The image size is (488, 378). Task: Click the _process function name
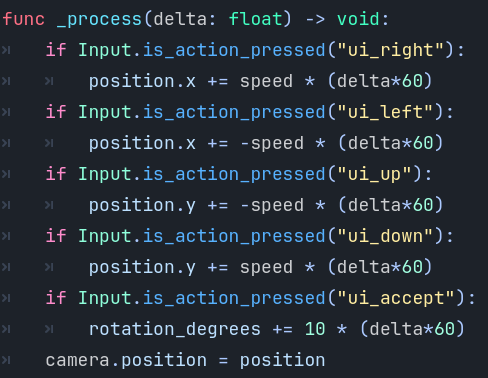(x=99, y=20)
